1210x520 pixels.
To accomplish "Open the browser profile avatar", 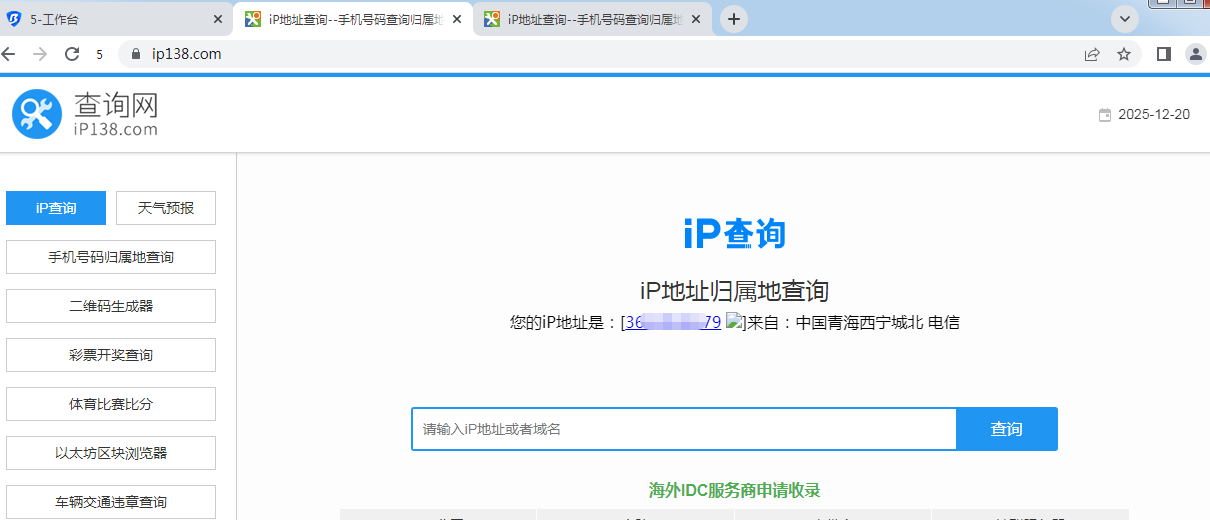I will click(x=1196, y=54).
